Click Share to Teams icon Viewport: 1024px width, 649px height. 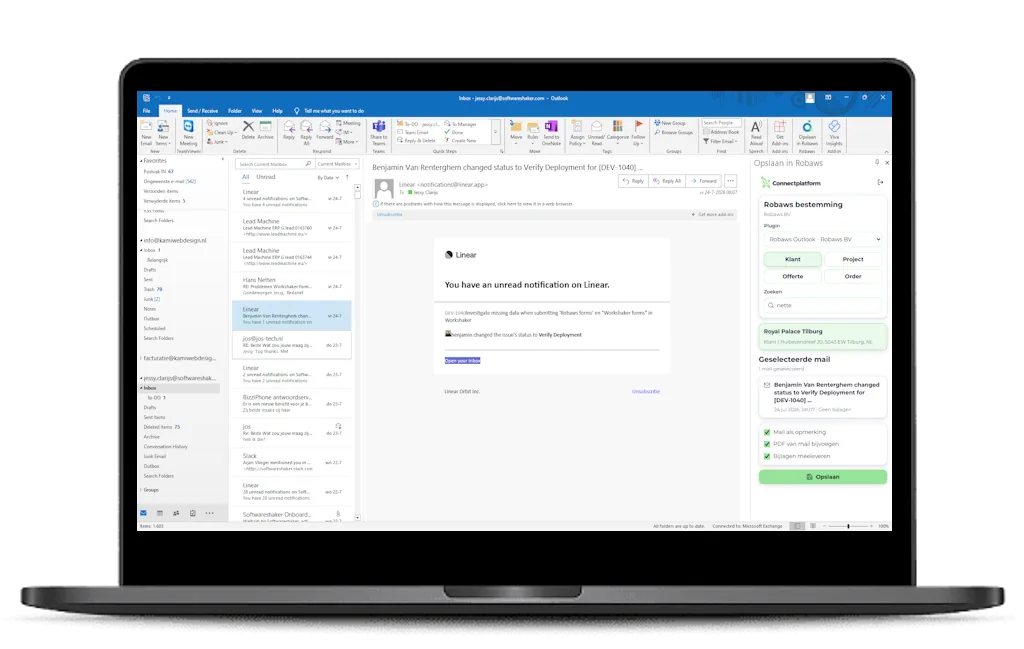coord(379,132)
